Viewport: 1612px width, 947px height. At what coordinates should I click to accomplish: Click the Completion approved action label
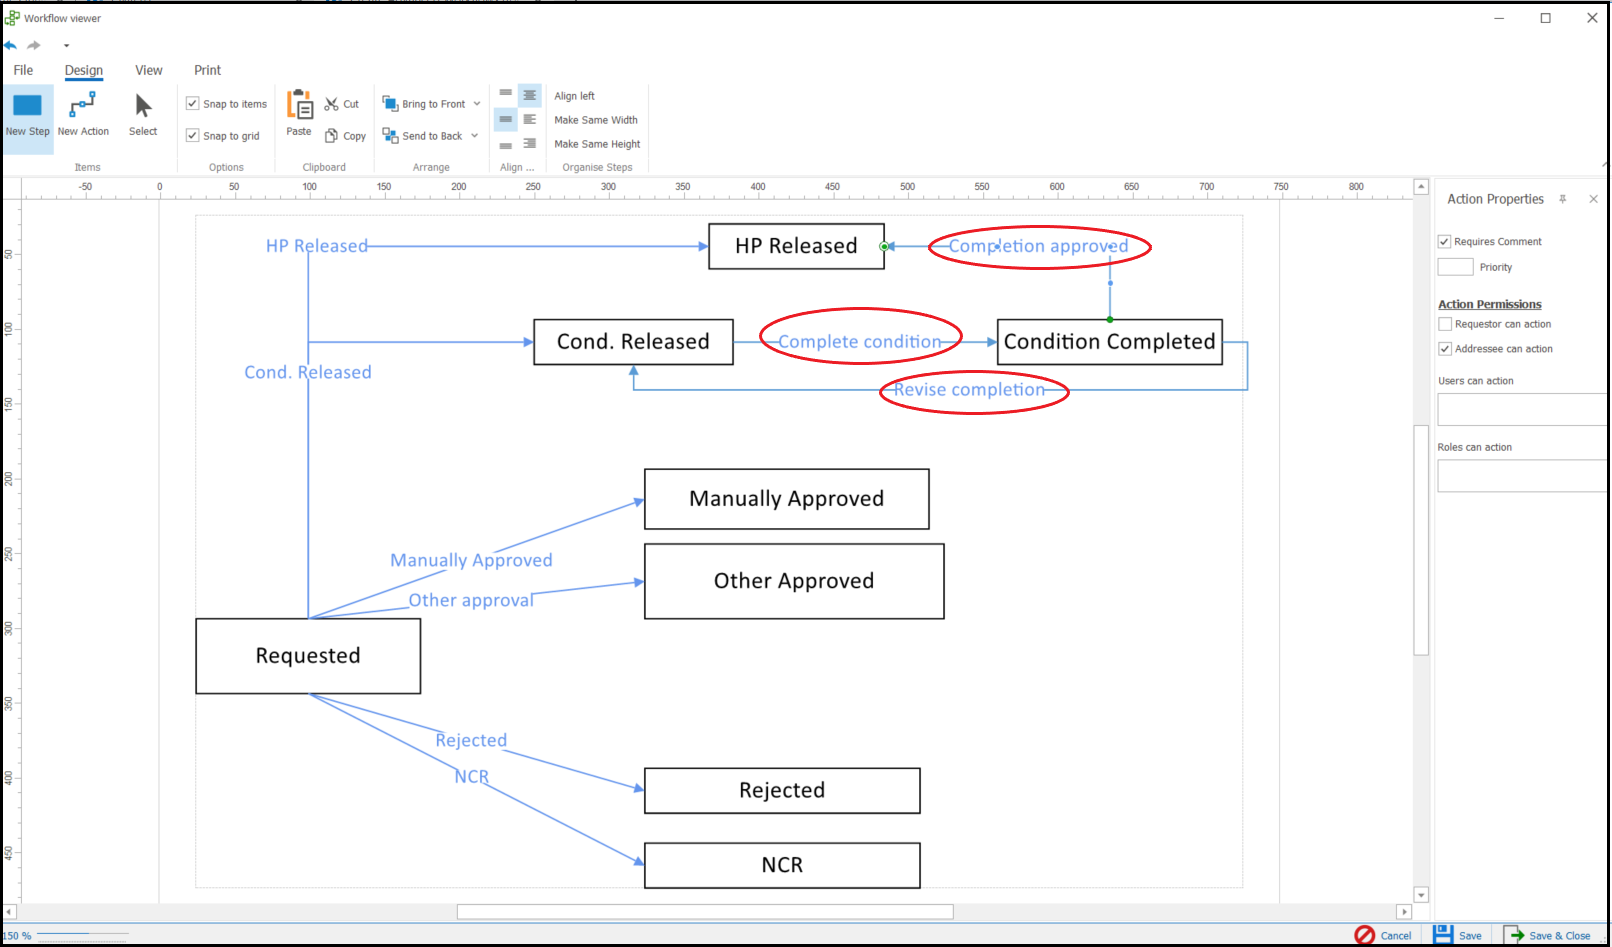1038,246
